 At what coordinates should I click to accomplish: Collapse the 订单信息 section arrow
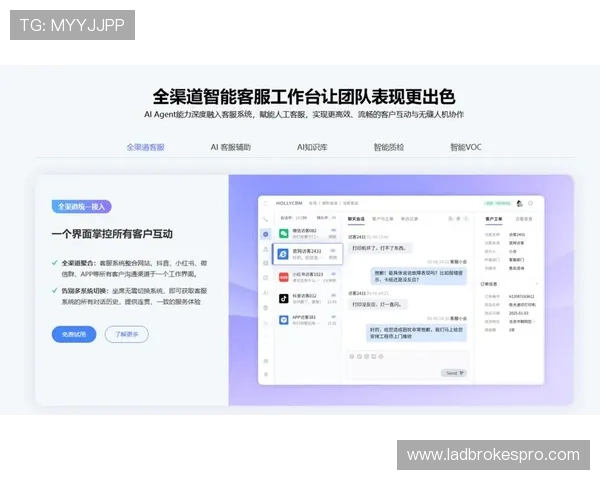pos(536,284)
